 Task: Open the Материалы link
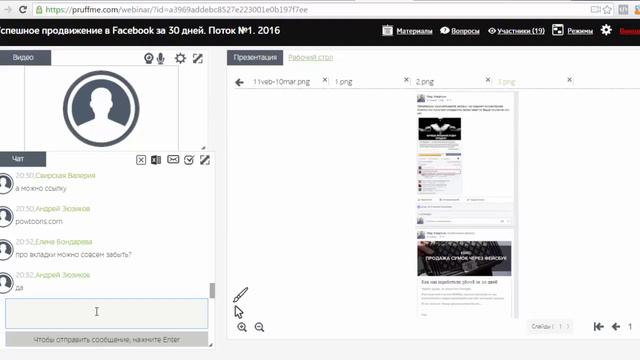[414, 31]
